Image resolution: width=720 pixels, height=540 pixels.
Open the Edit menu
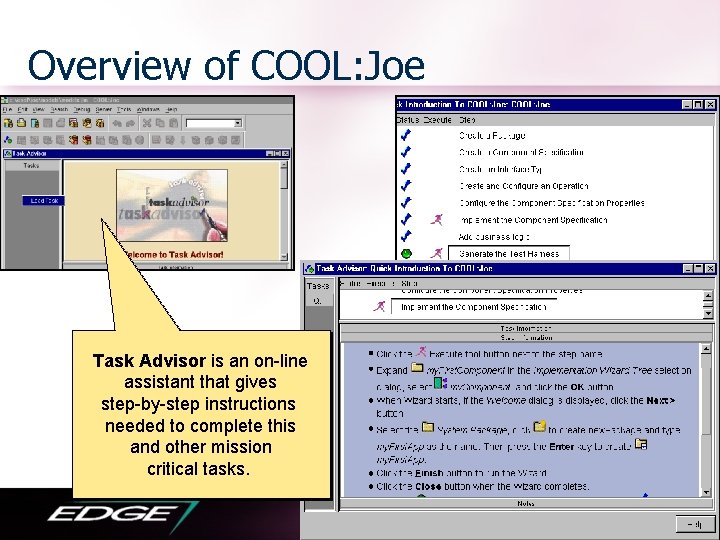click(x=22, y=109)
